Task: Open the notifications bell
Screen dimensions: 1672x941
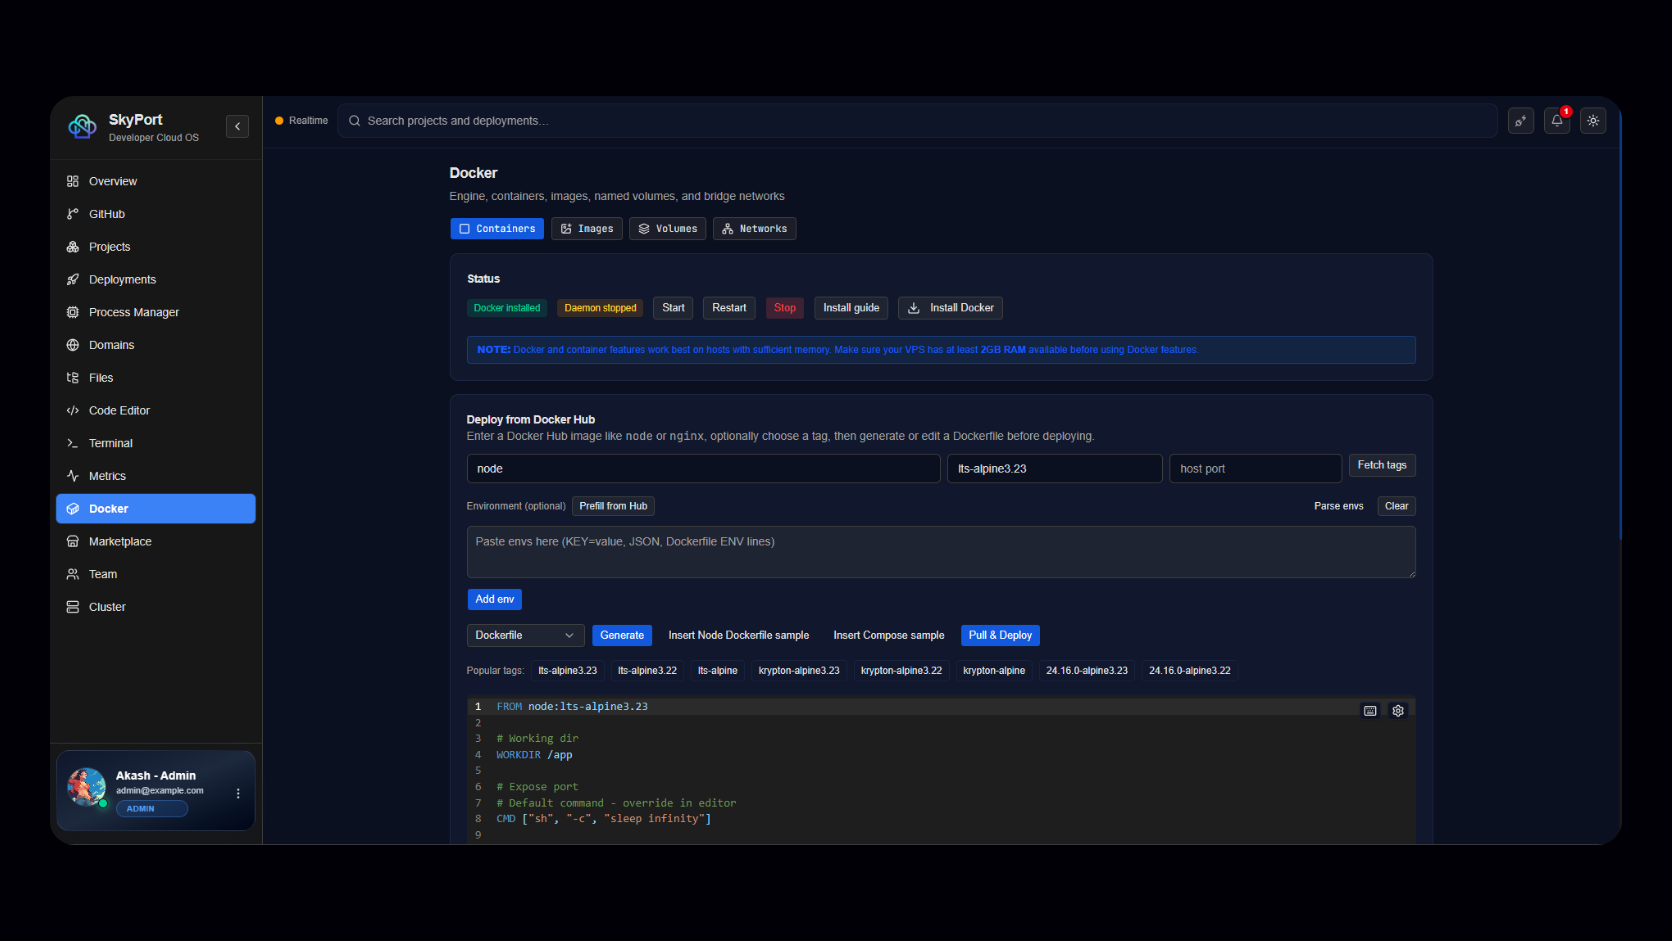Action: (x=1557, y=121)
